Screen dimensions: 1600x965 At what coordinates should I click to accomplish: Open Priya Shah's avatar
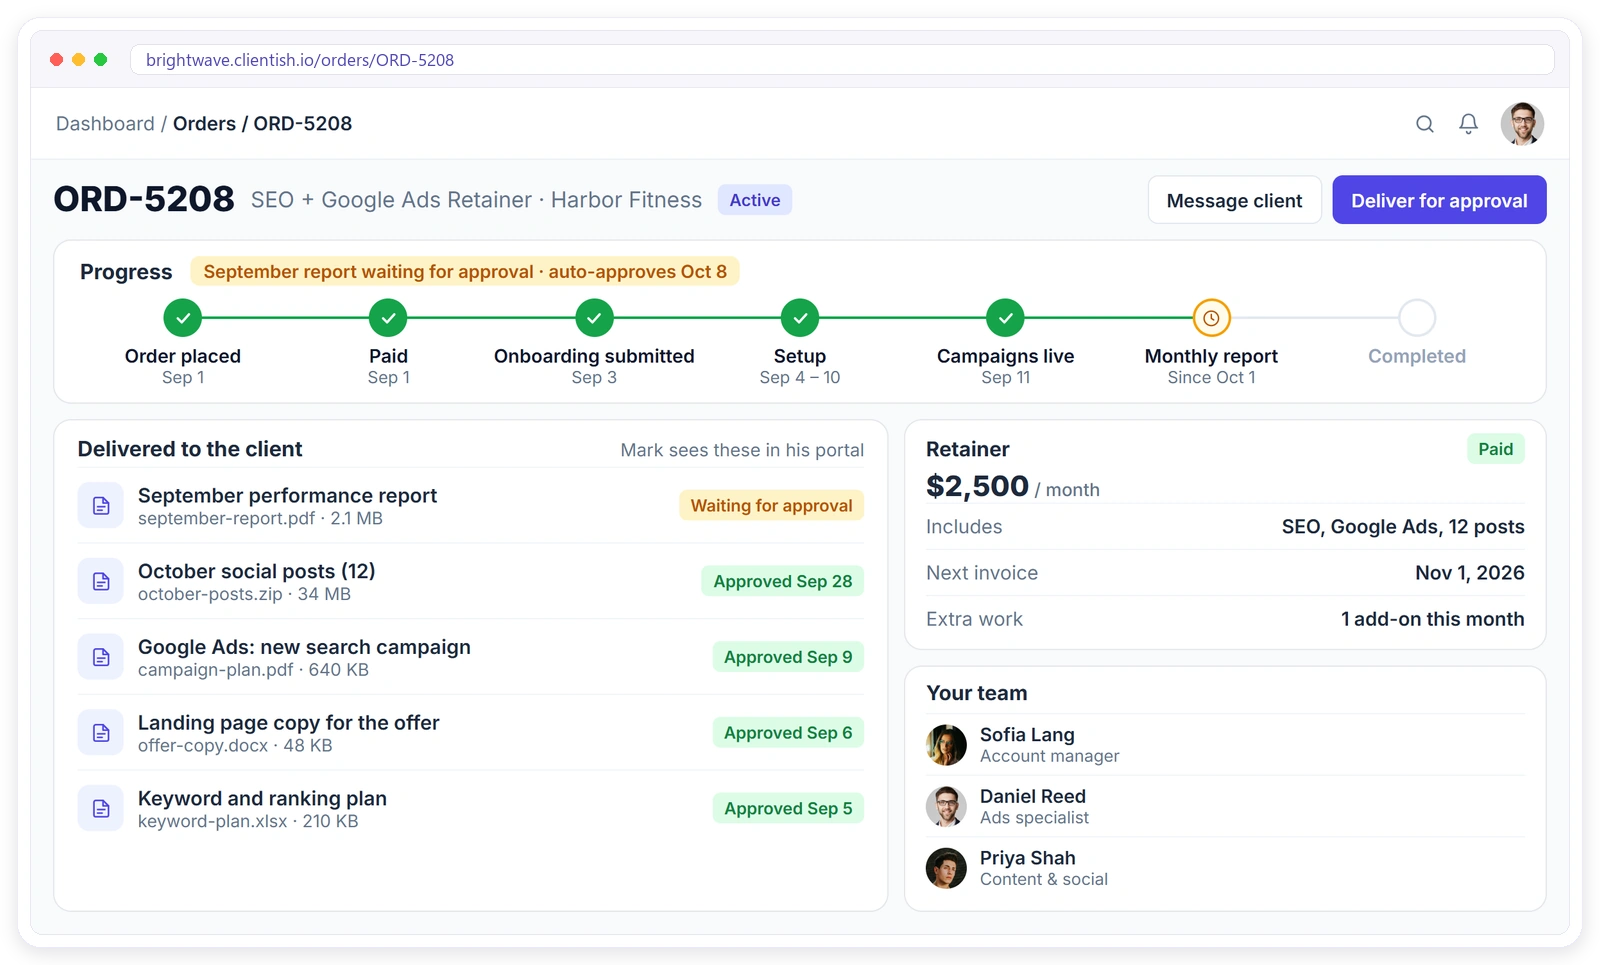coord(946,868)
